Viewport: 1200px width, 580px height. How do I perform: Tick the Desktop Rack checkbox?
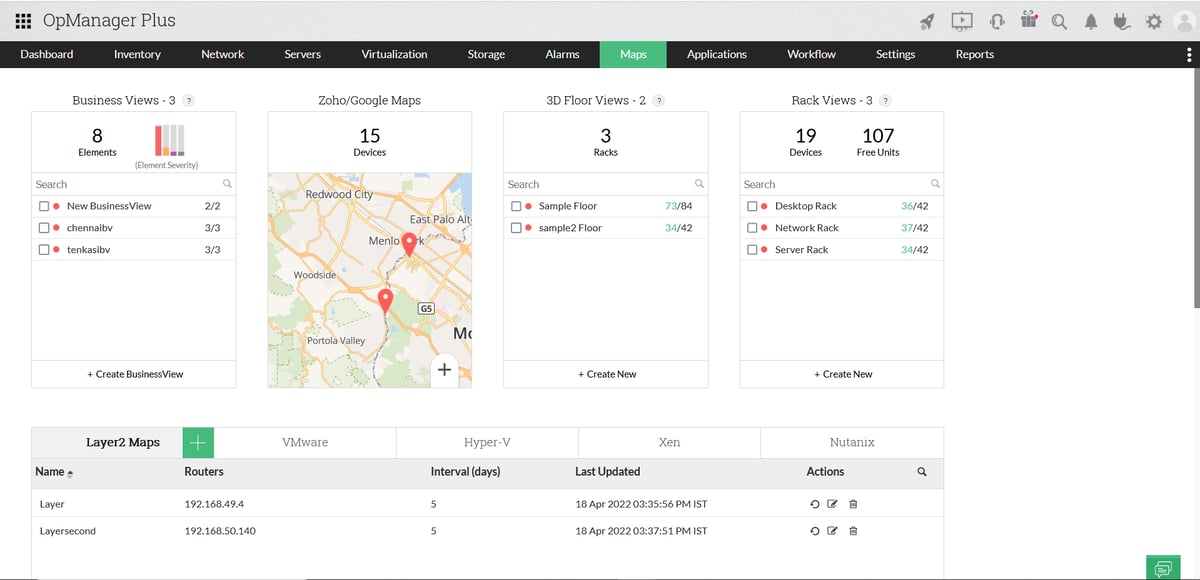[753, 205]
